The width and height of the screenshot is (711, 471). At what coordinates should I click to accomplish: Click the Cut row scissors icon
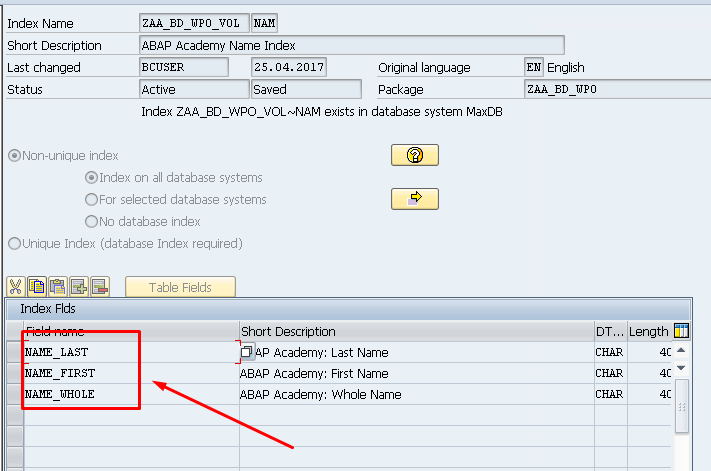pyautogui.click(x=16, y=287)
